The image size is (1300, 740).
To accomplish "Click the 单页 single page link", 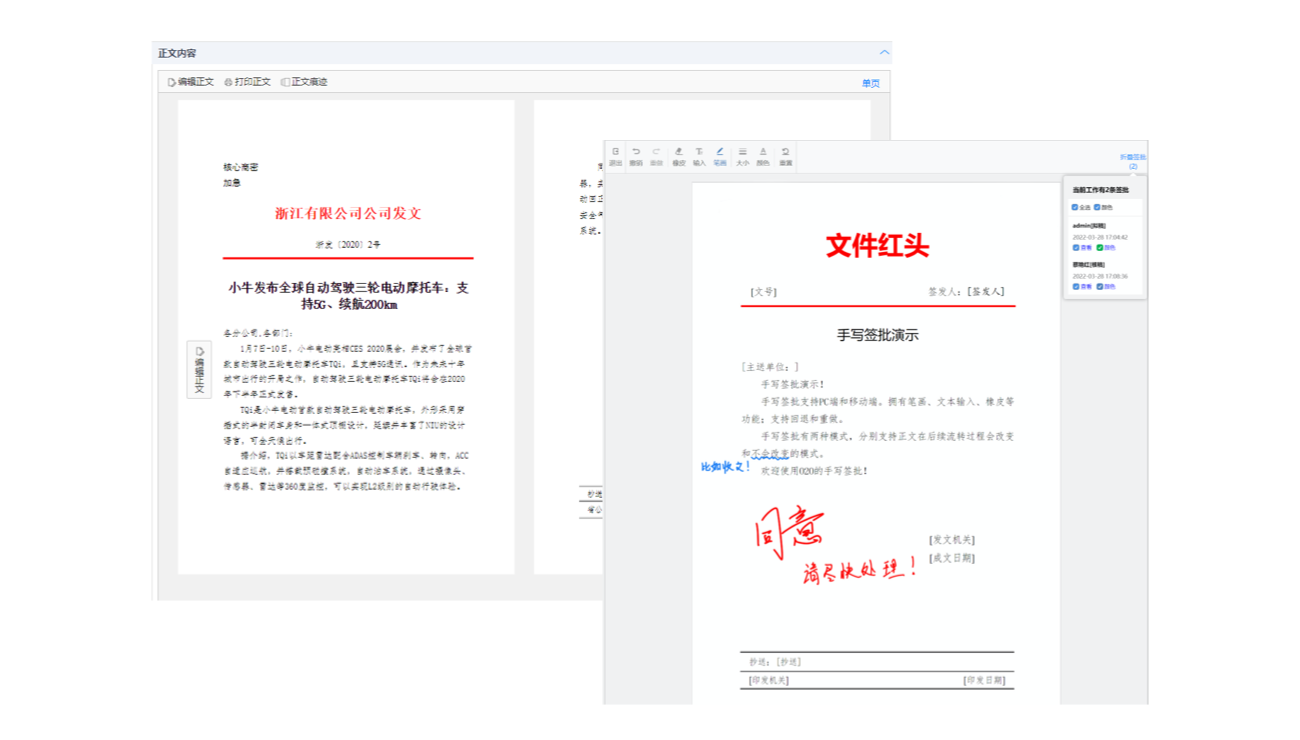I will (x=870, y=83).
